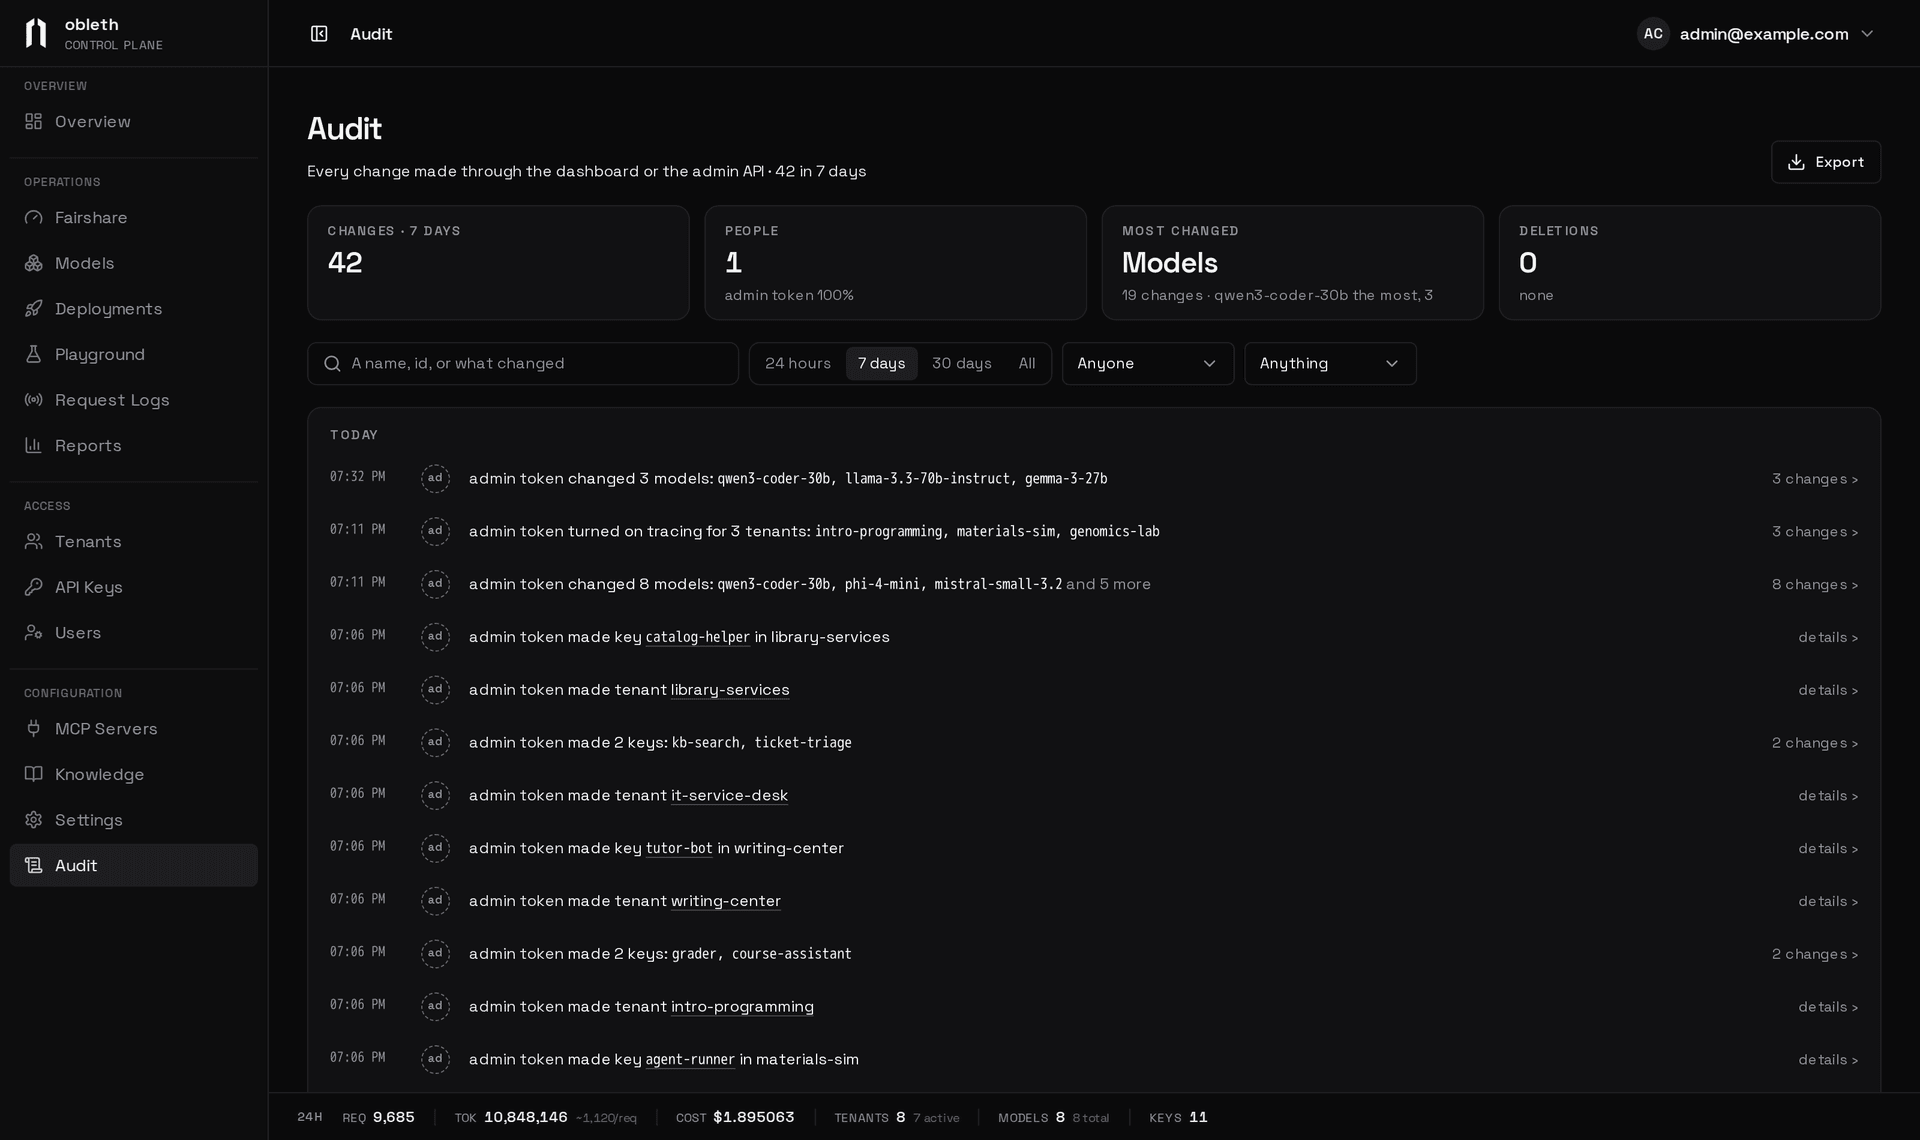Select the All time range
1920x1140 pixels.
1027,364
